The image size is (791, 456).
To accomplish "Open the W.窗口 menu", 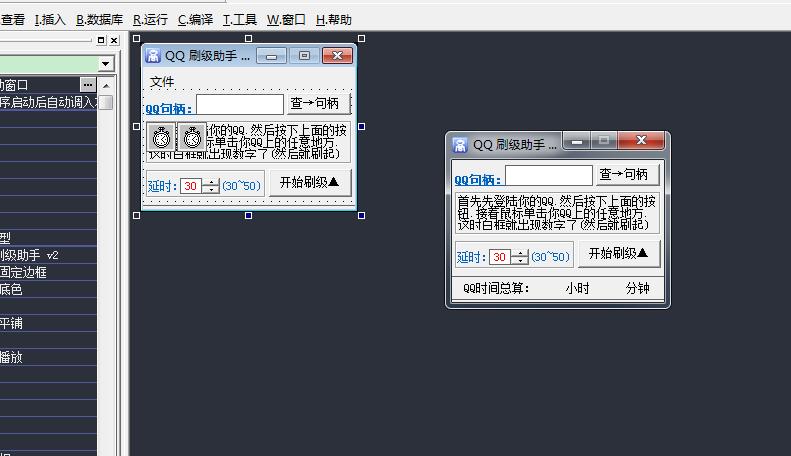I will [x=286, y=20].
